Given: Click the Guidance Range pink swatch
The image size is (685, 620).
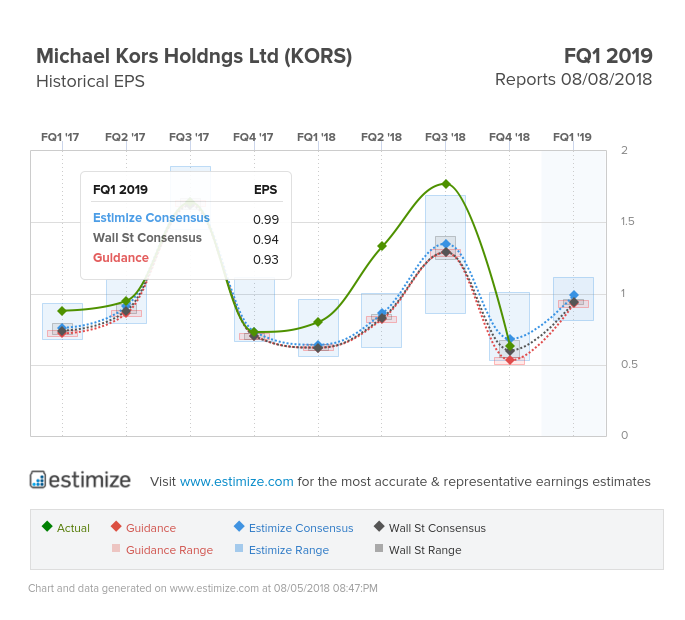Looking at the screenshot, I should (116, 548).
